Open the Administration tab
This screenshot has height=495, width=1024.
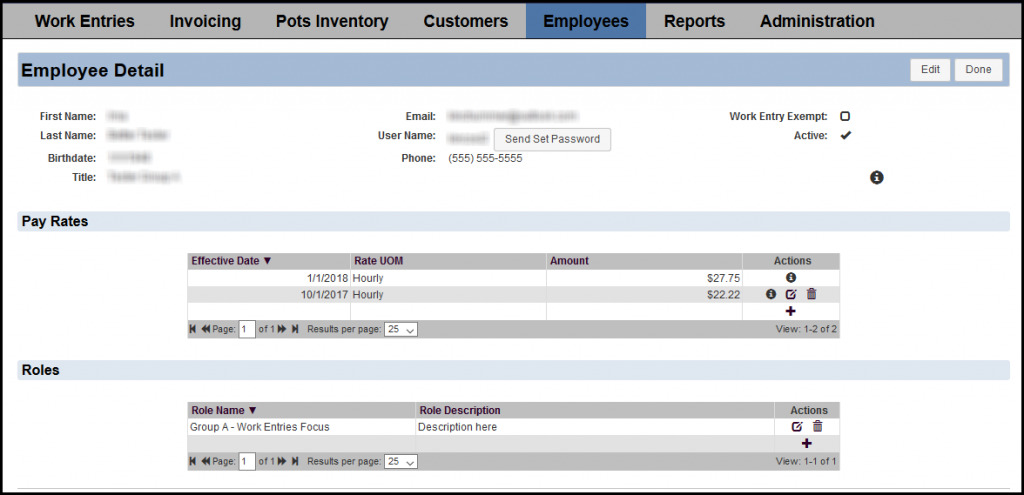pos(817,21)
